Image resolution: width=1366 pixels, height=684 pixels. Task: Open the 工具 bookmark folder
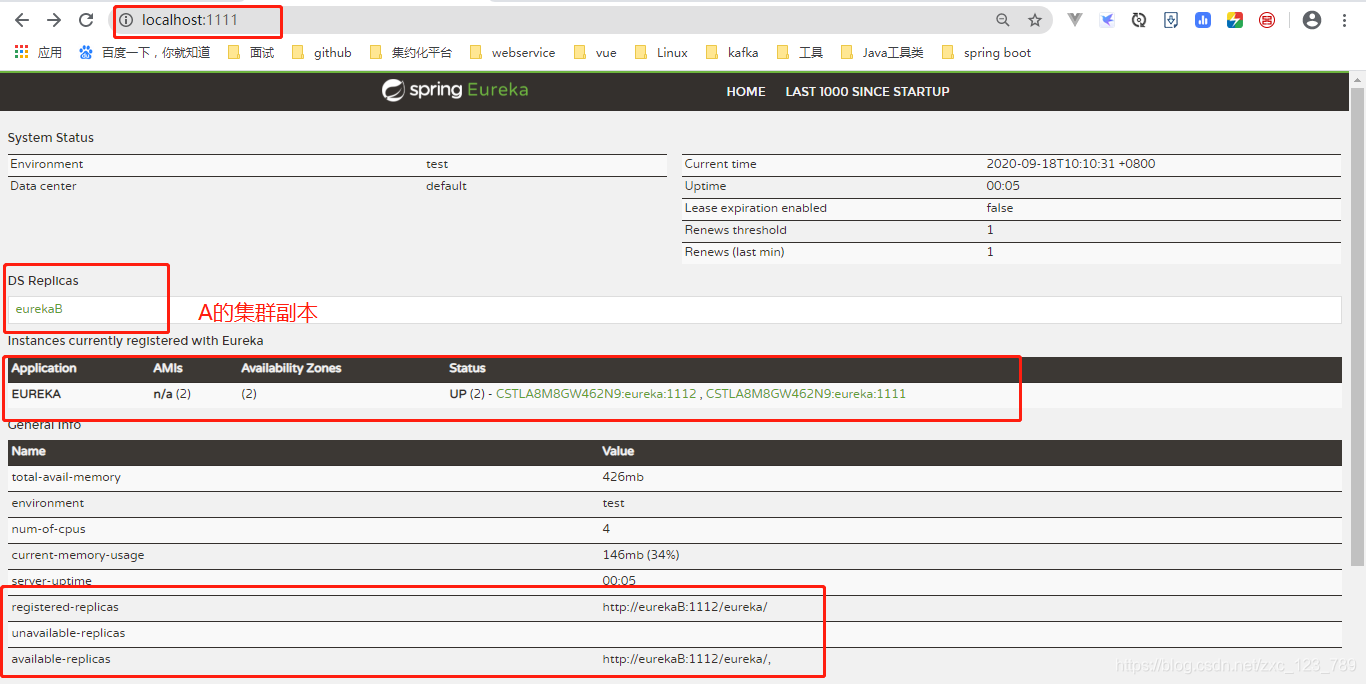pyautogui.click(x=799, y=53)
